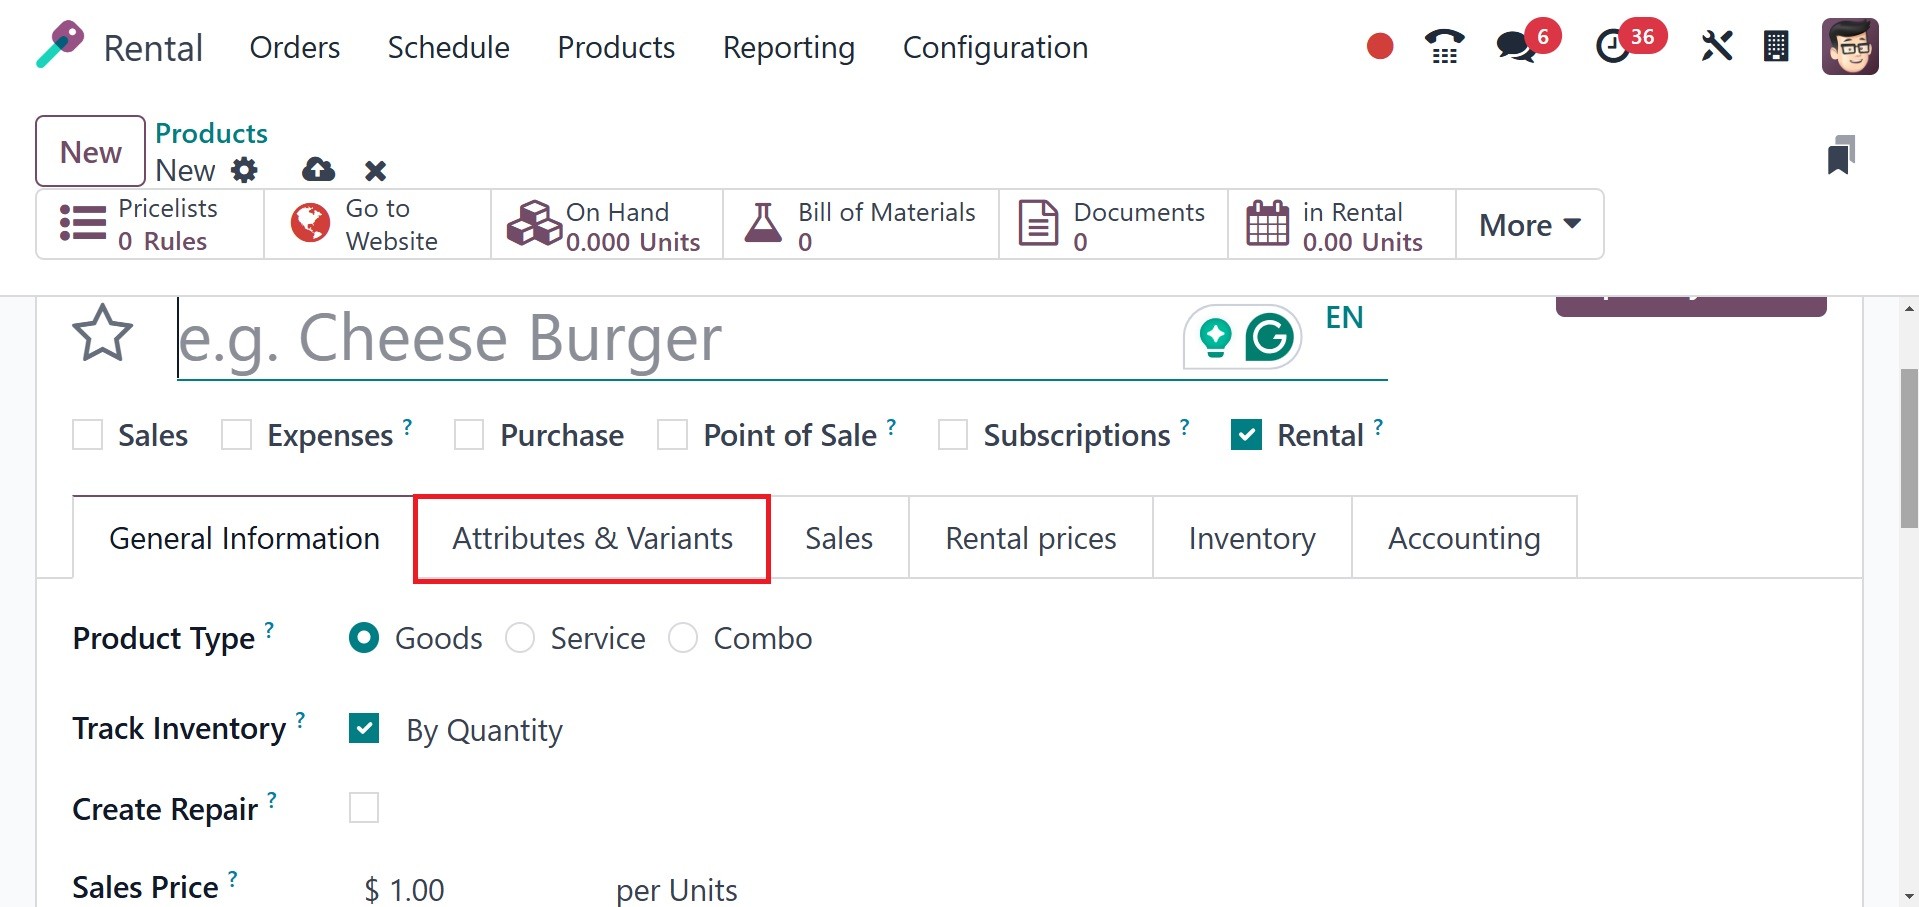1919x907 pixels.
Task: Open the Configuration menu
Action: point(995,48)
